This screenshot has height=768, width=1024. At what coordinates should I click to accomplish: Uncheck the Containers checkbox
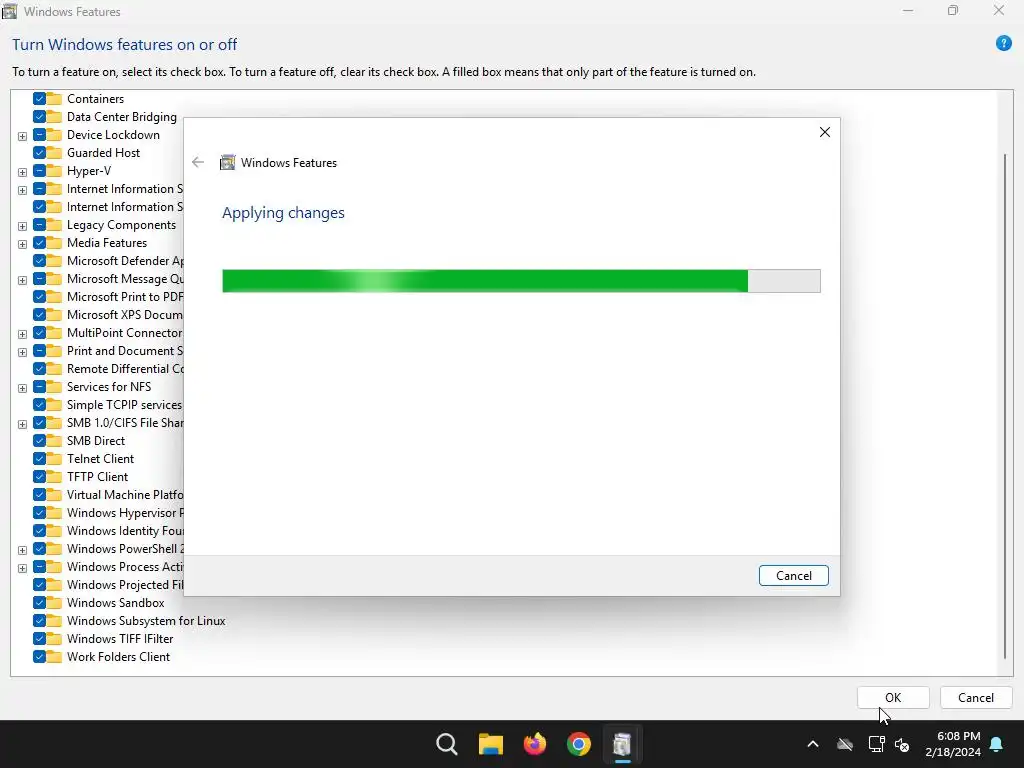[39, 99]
